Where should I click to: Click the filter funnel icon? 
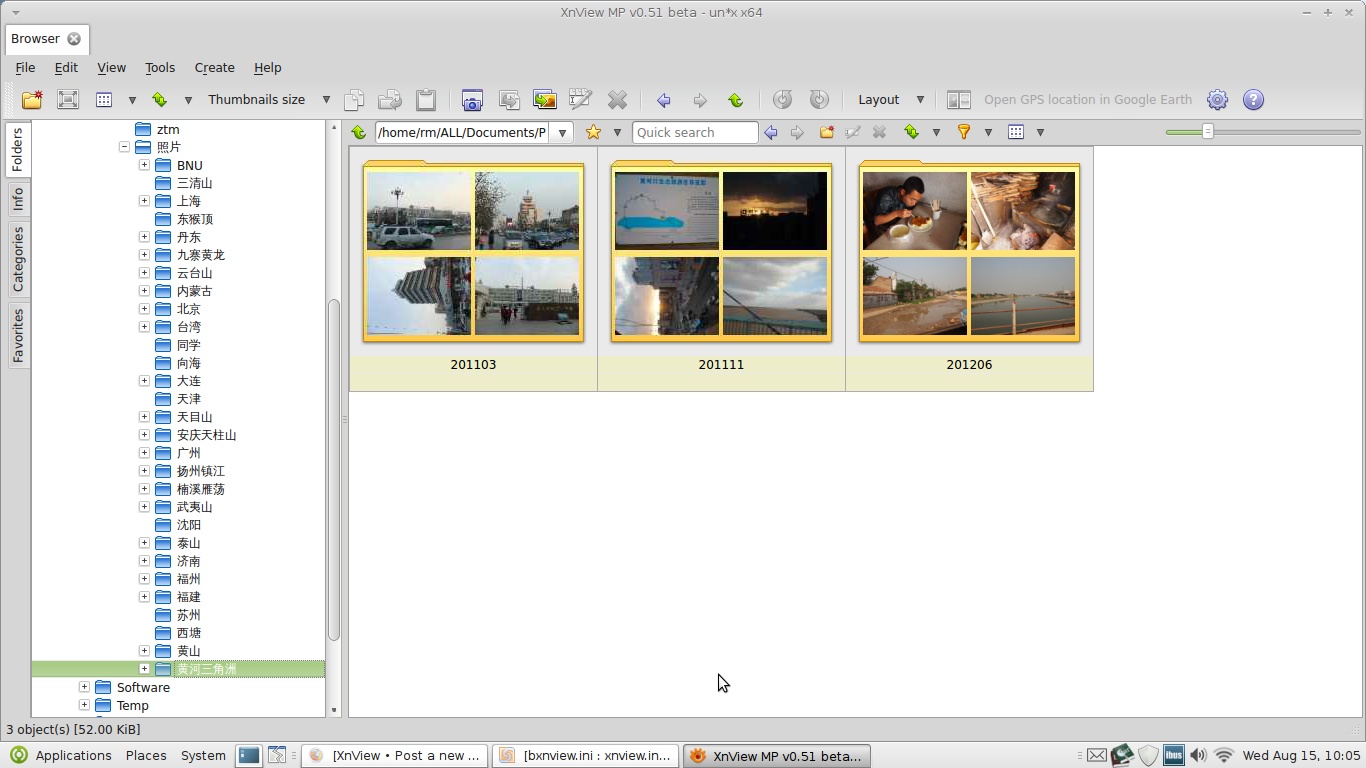(x=964, y=132)
